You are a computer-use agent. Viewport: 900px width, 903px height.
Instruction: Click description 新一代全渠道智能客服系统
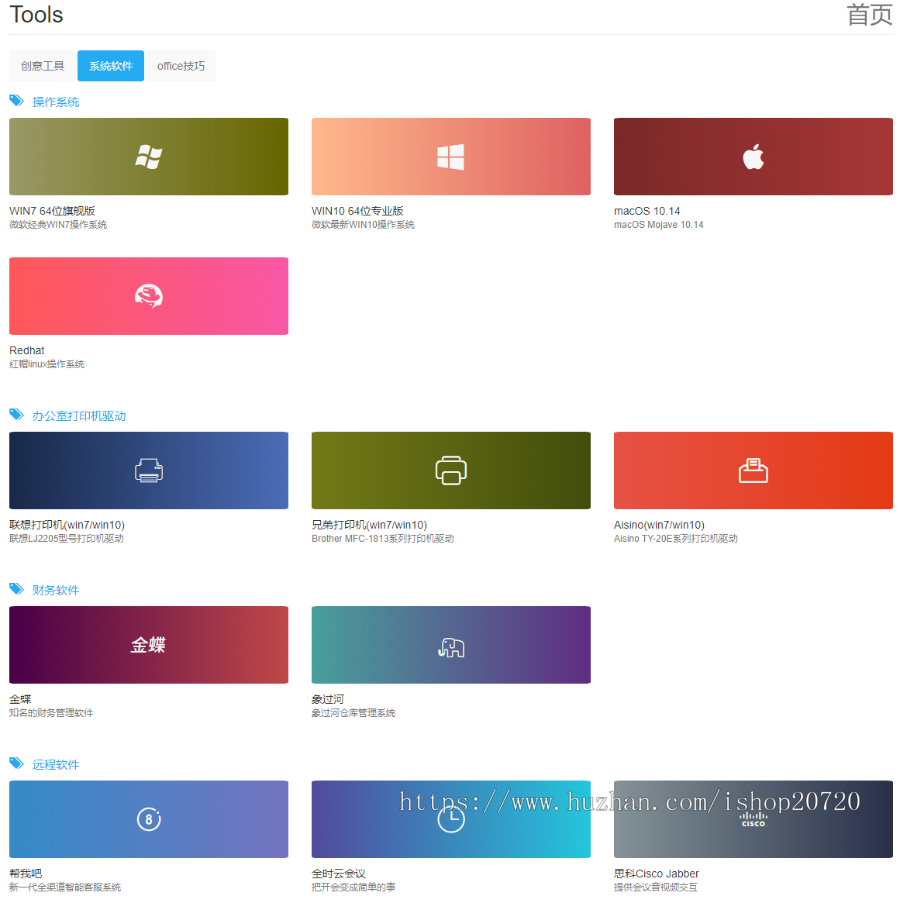tap(65, 887)
